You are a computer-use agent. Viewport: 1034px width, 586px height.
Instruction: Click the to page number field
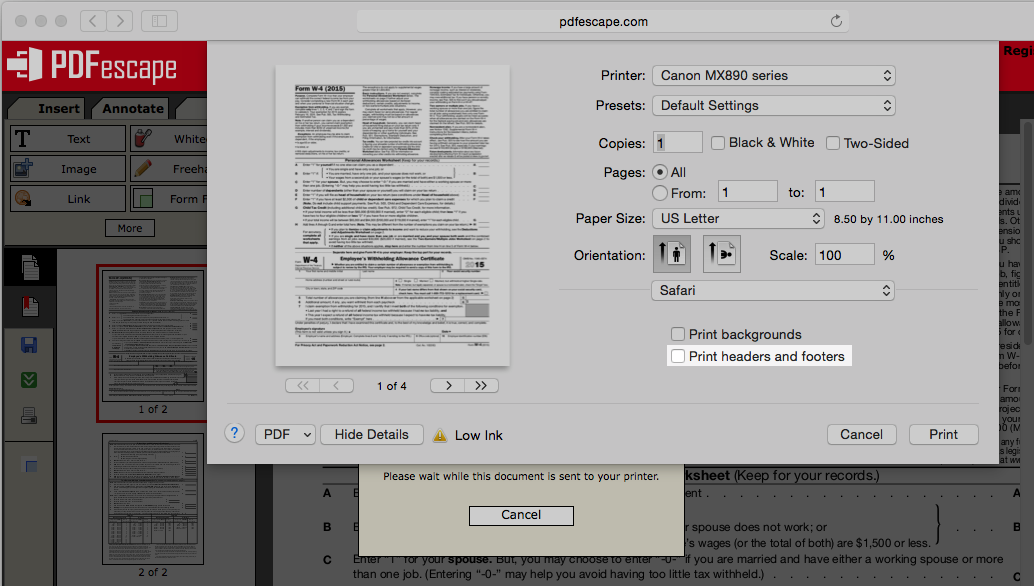point(845,192)
